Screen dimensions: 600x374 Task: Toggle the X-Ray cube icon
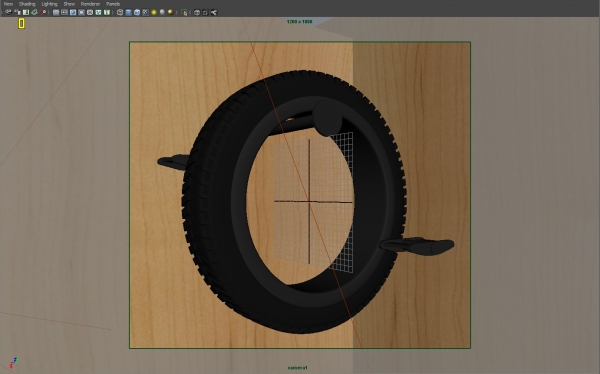197,12
